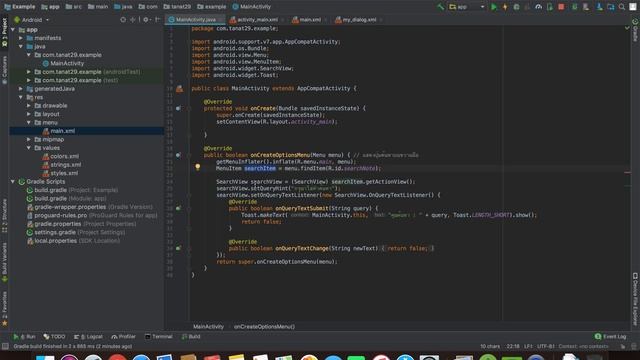The height and width of the screenshot is (360, 640).
Task: Click the onCreateOptionsMenu() breadcrumb below editor
Action: pyautogui.click(x=264, y=327)
